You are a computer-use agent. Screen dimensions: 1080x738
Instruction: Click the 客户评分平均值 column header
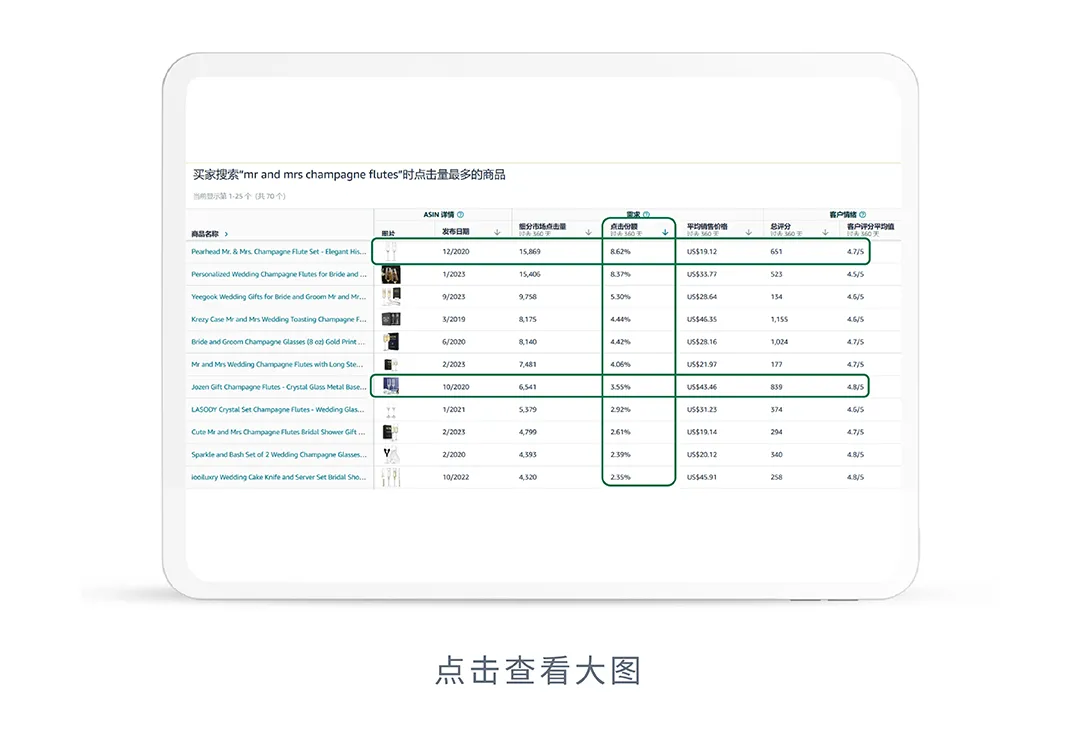point(871,226)
